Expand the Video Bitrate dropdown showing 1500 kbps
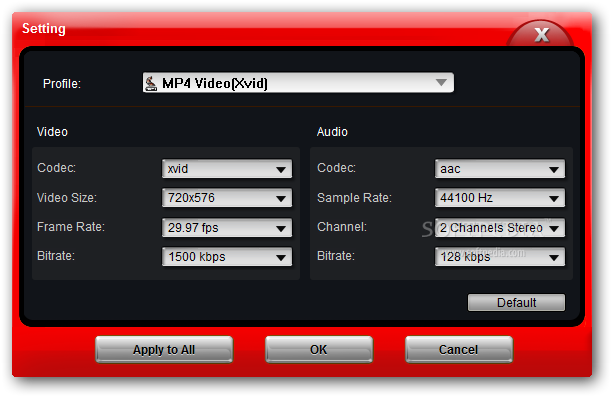 (227, 257)
